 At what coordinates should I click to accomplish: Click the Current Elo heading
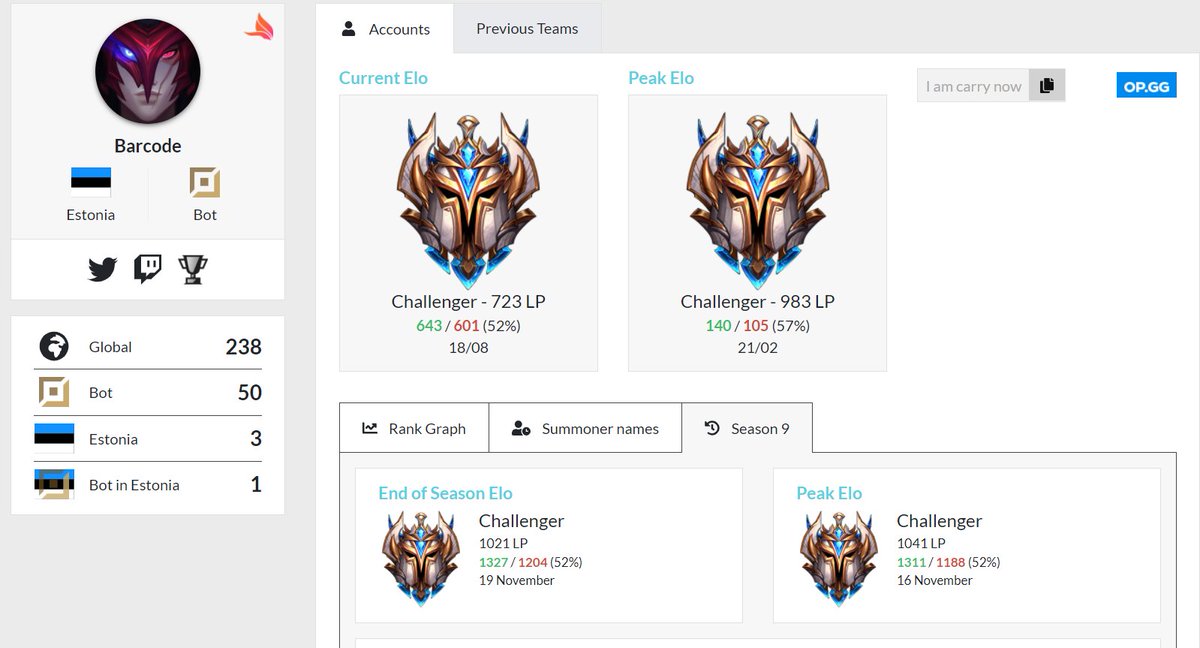point(383,78)
